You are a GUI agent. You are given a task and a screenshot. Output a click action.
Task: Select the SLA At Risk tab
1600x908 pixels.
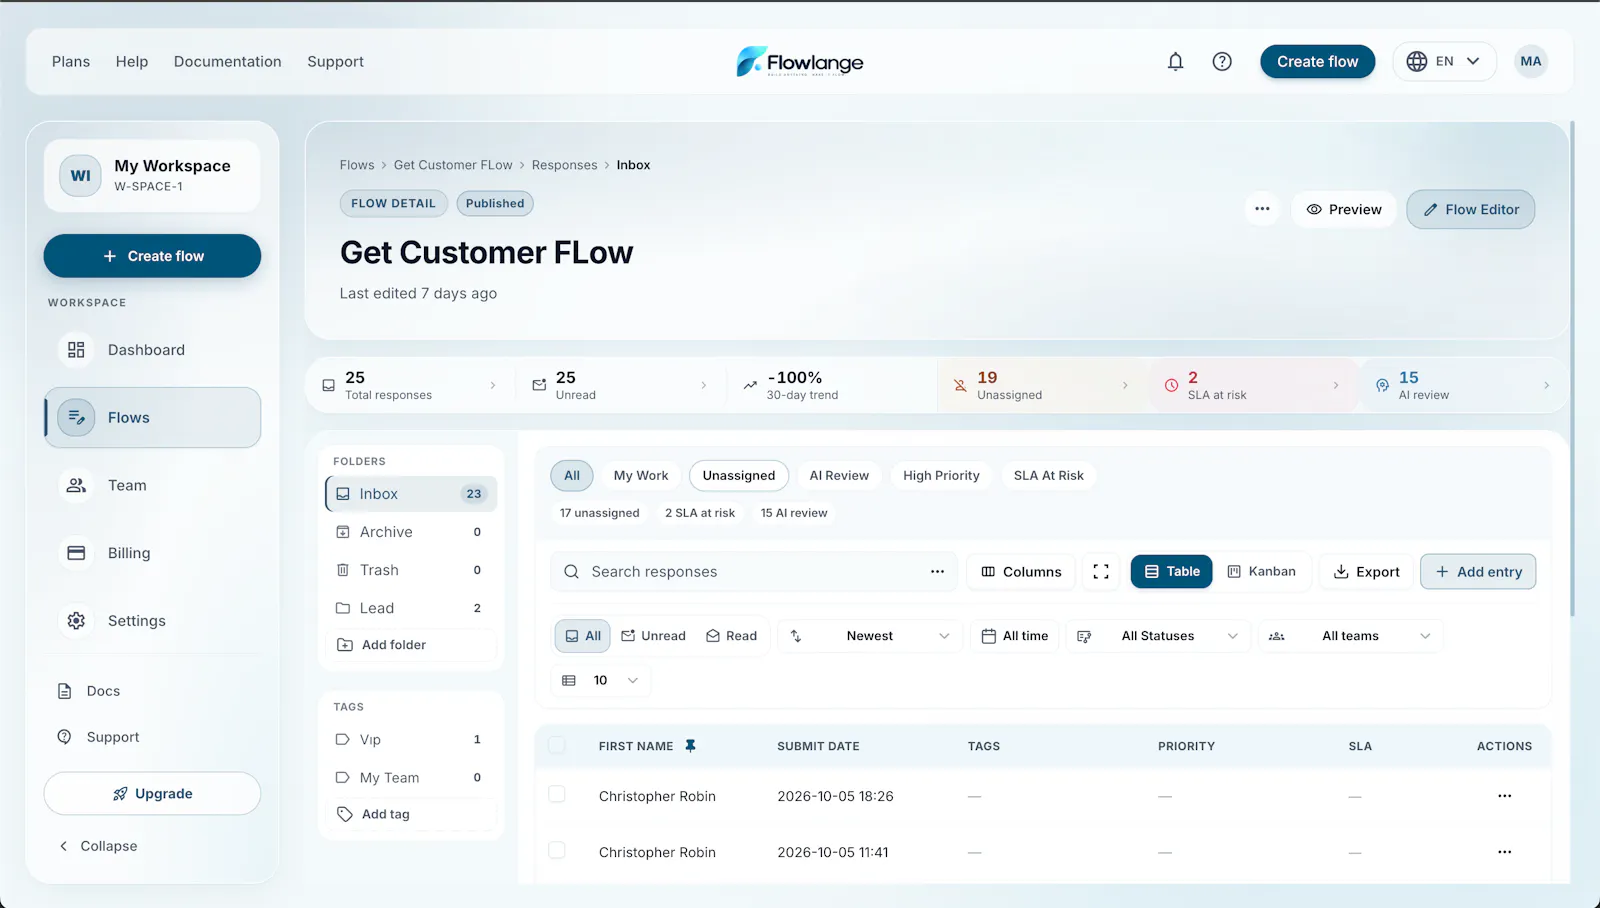[1048, 475]
